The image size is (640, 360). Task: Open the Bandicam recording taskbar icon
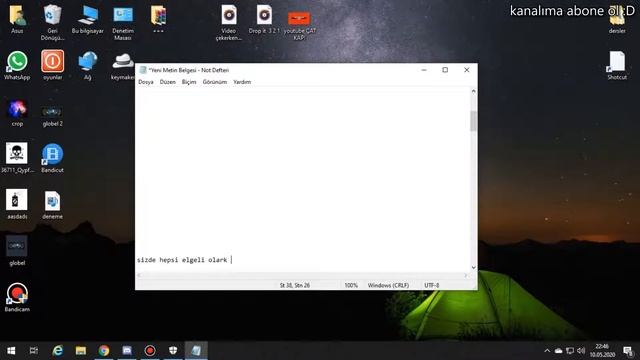tap(150, 351)
